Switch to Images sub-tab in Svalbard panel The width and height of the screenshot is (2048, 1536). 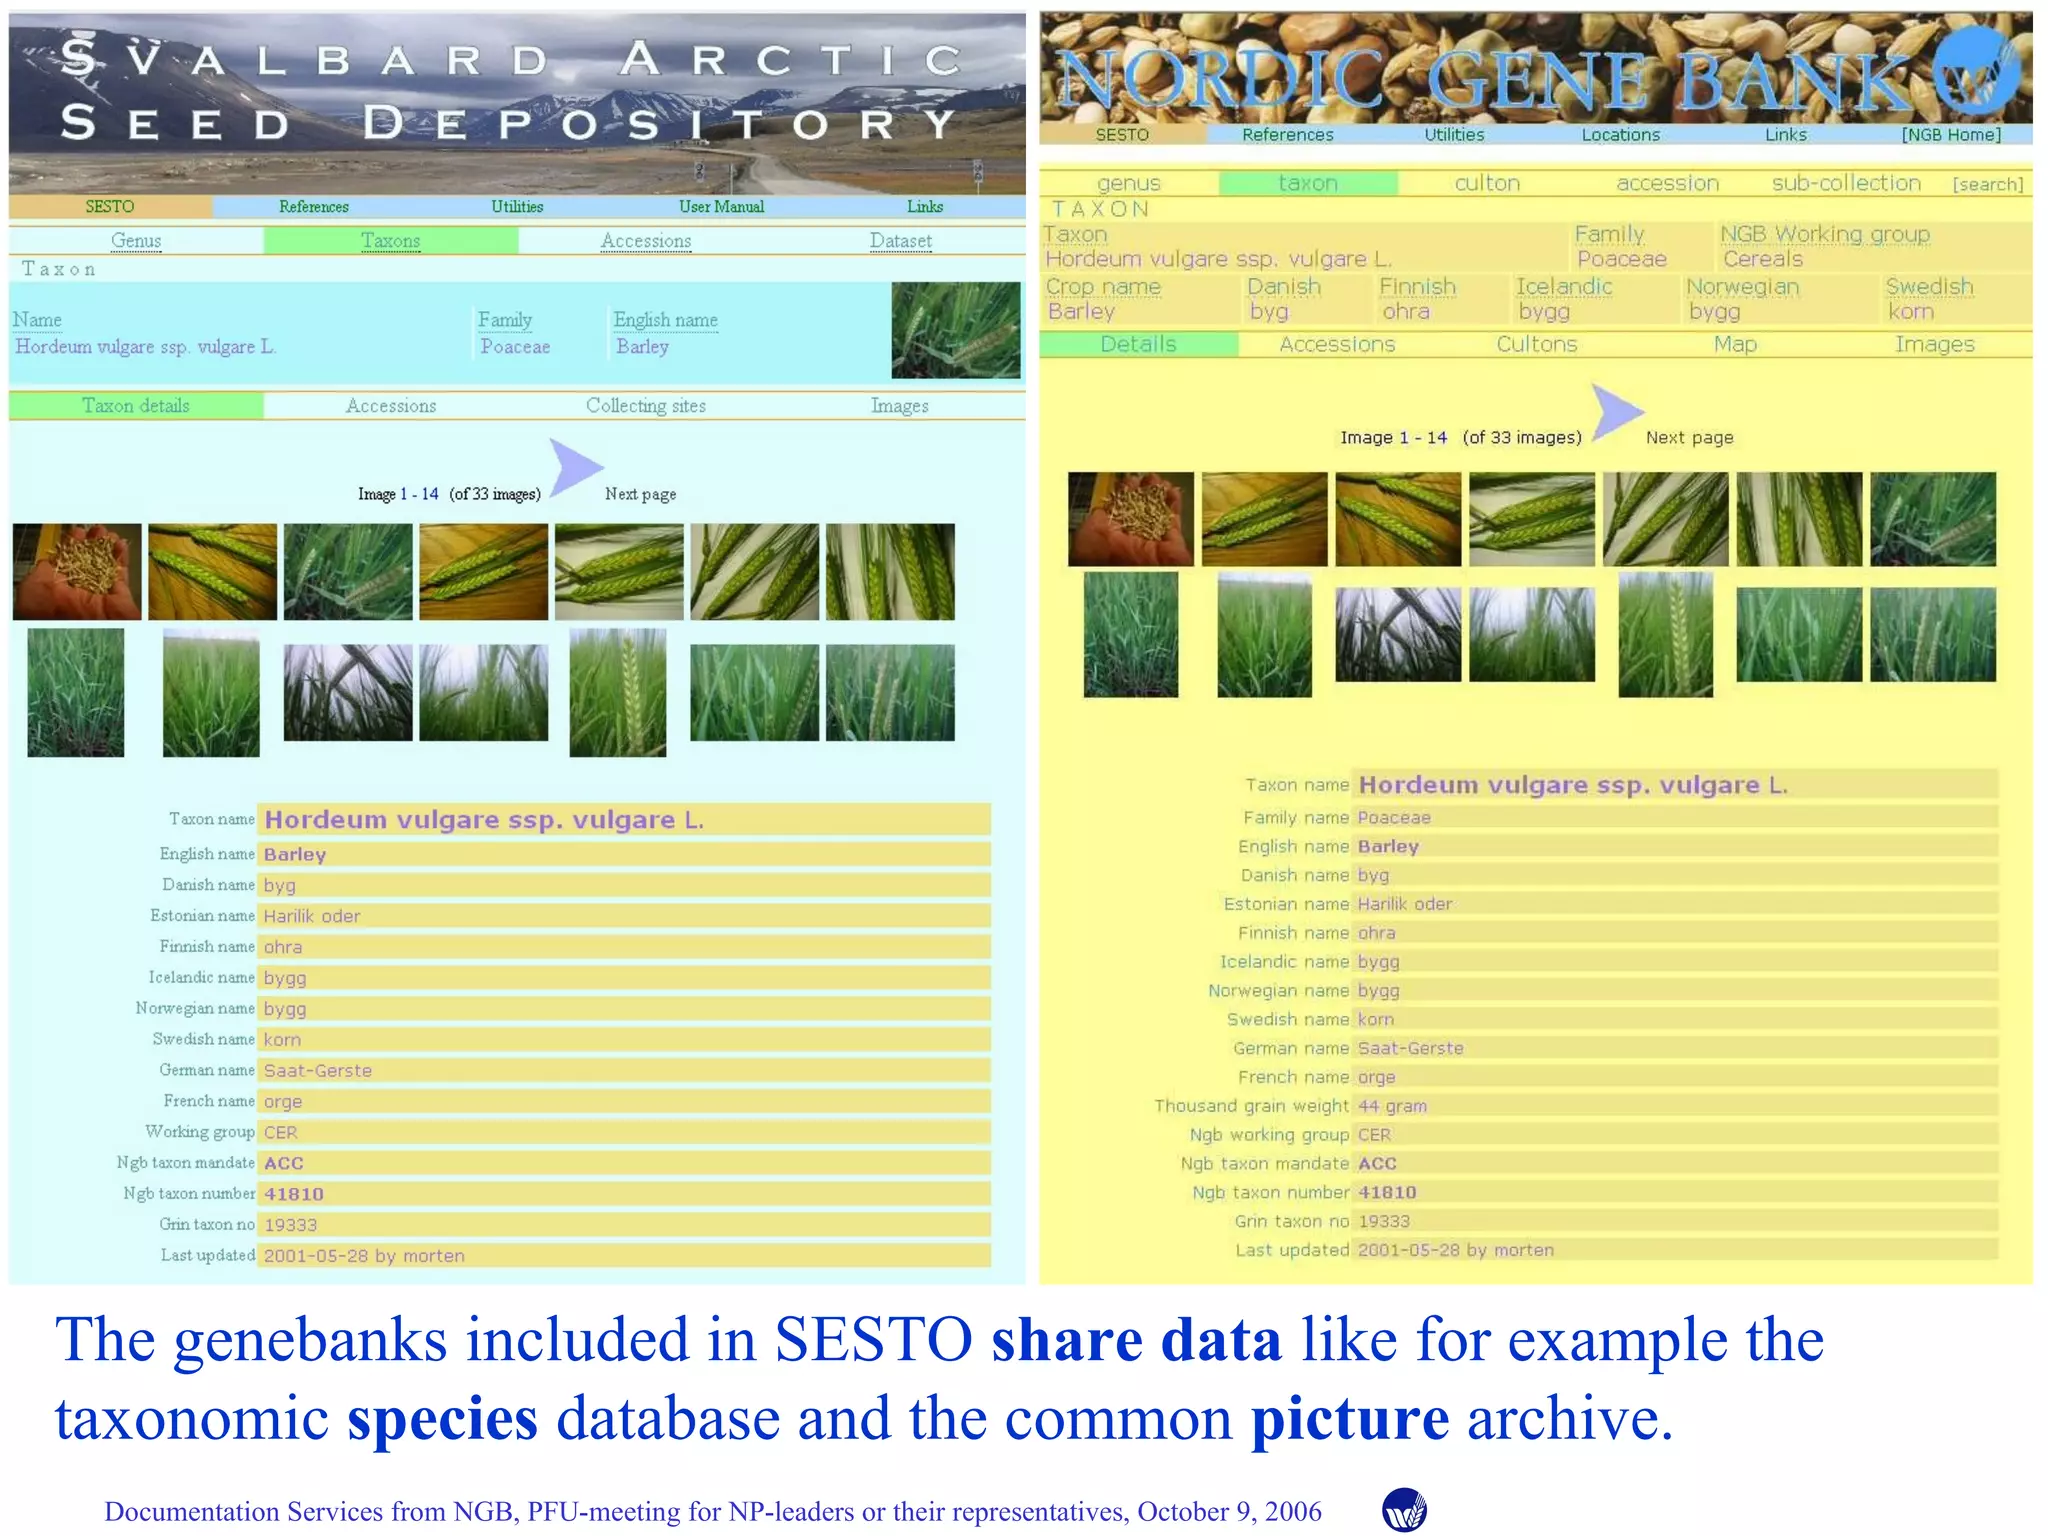pos(900,406)
